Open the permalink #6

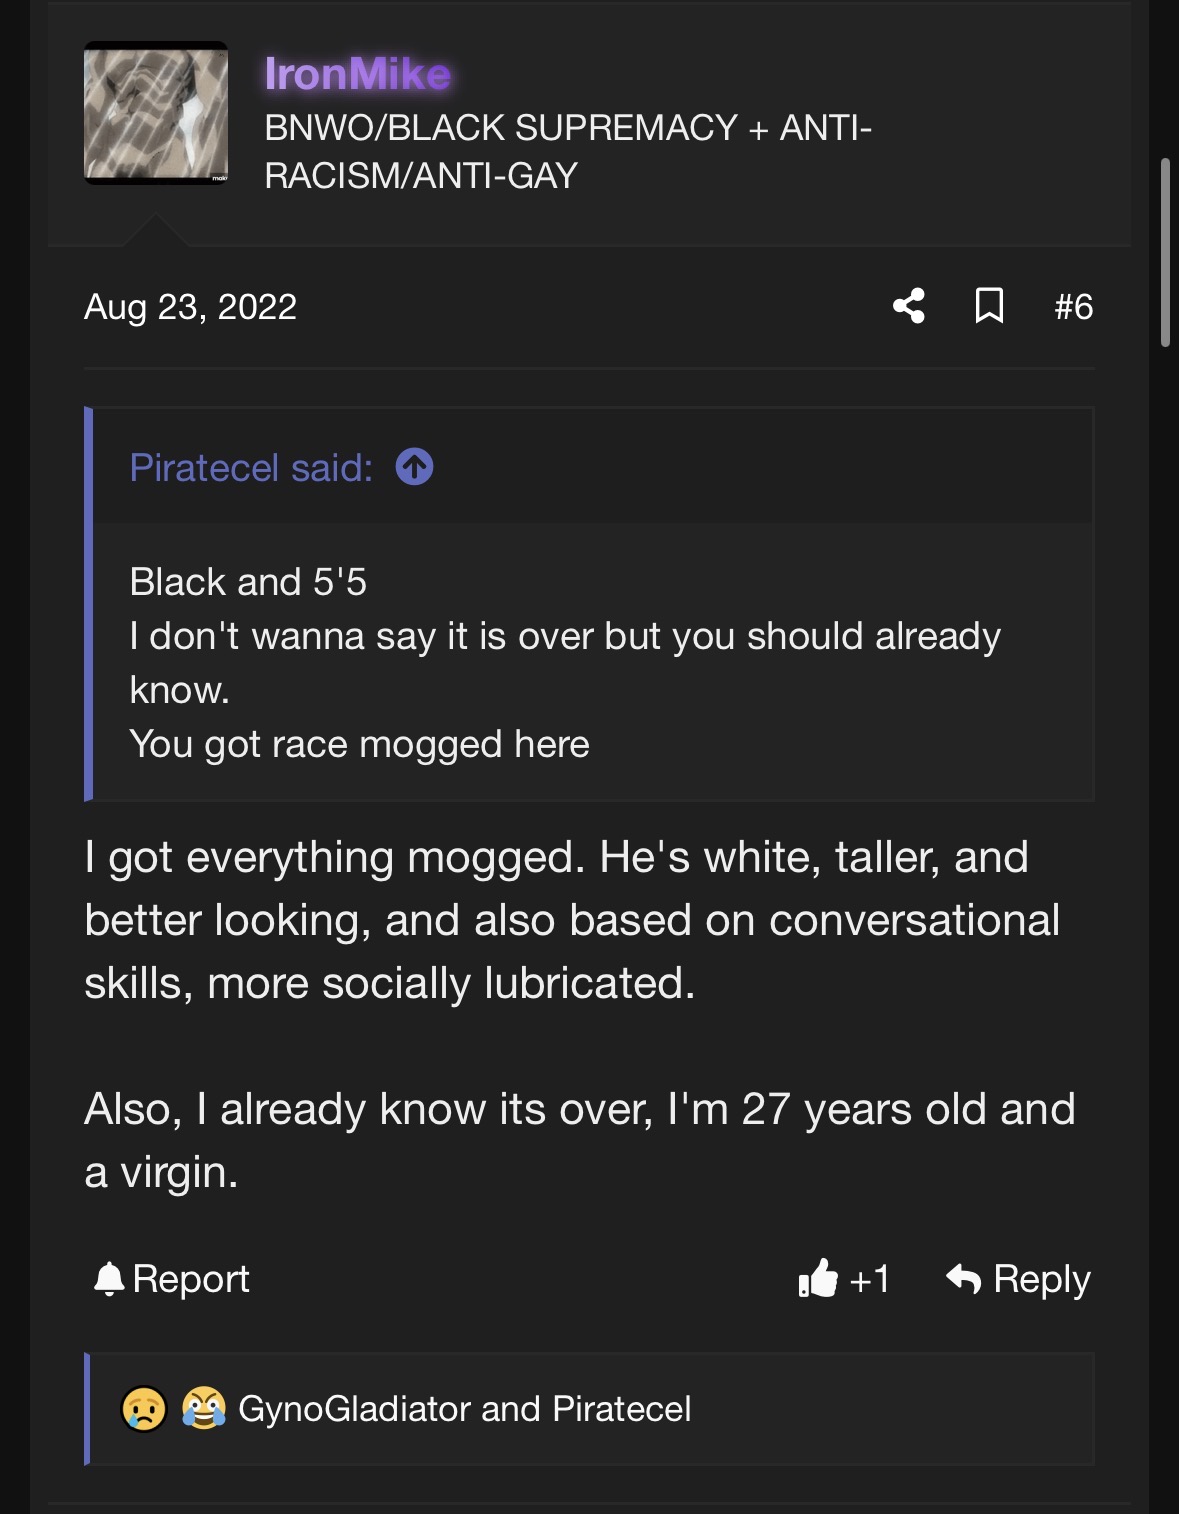[1075, 306]
